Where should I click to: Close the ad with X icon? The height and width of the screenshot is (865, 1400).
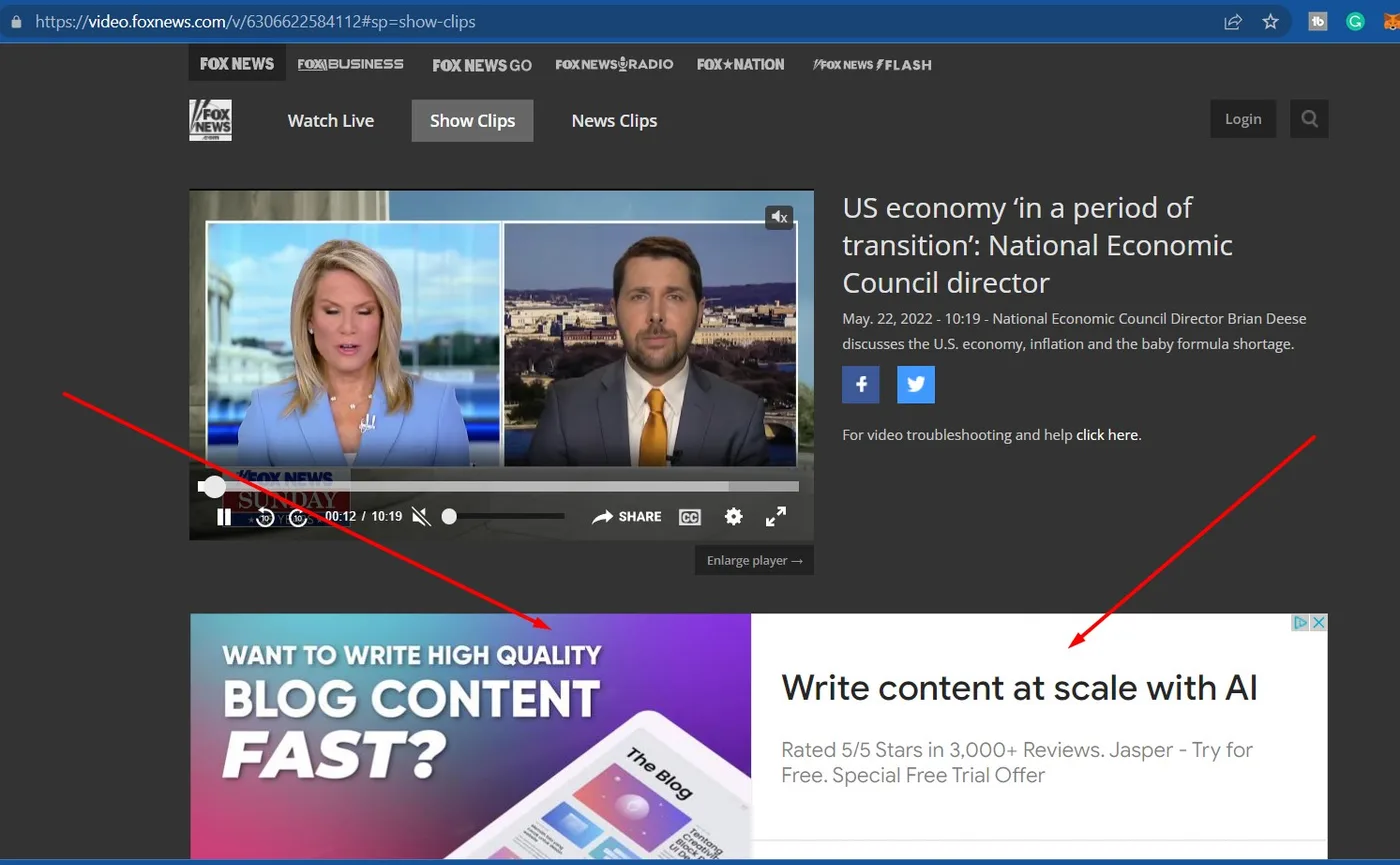[1319, 622]
